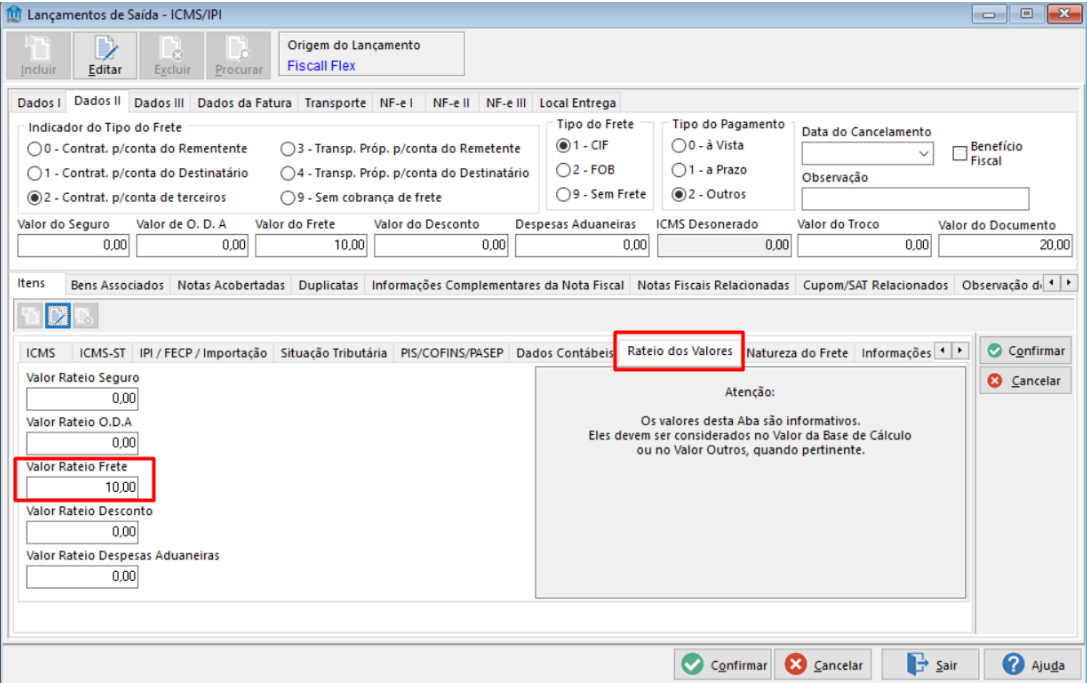The image size is (1087, 683).
Task: Open the Dados da Fatura tab
Action: 244,103
